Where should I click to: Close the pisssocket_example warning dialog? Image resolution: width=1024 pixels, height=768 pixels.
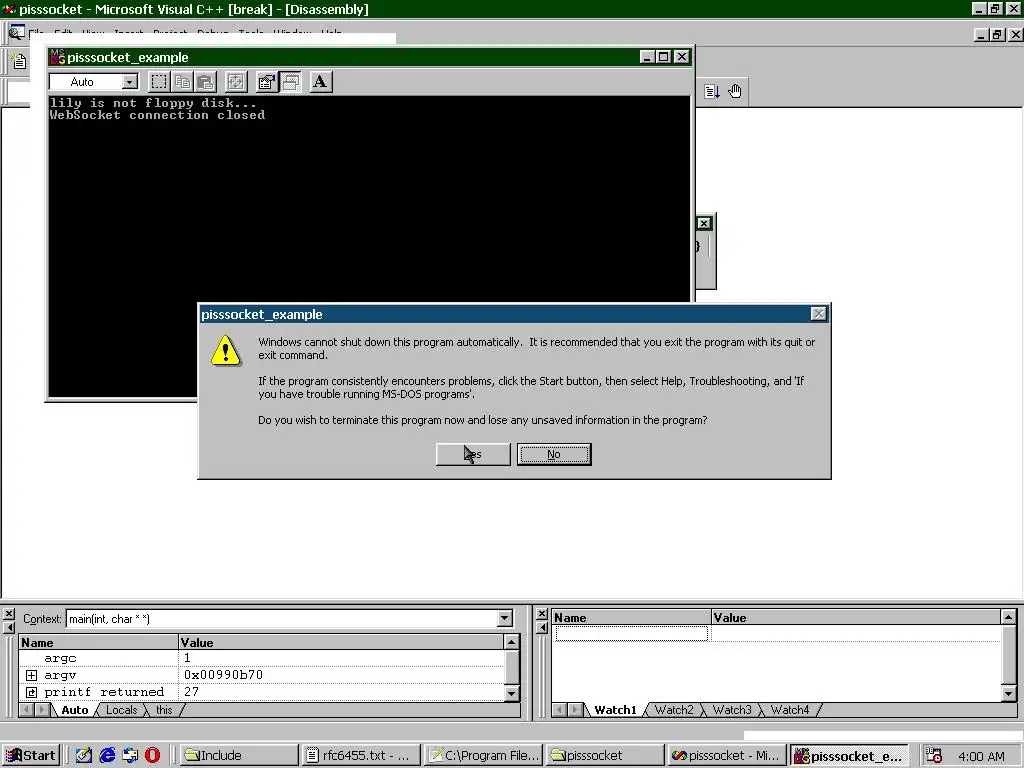tap(818, 314)
